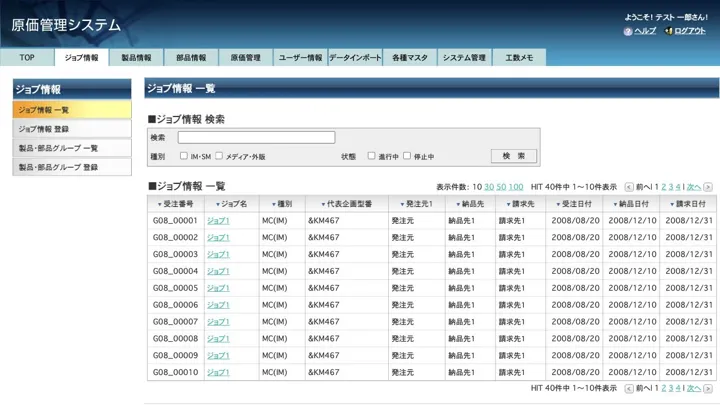
Task: Go to page 4 in top pagination
Action: [x=678, y=187]
